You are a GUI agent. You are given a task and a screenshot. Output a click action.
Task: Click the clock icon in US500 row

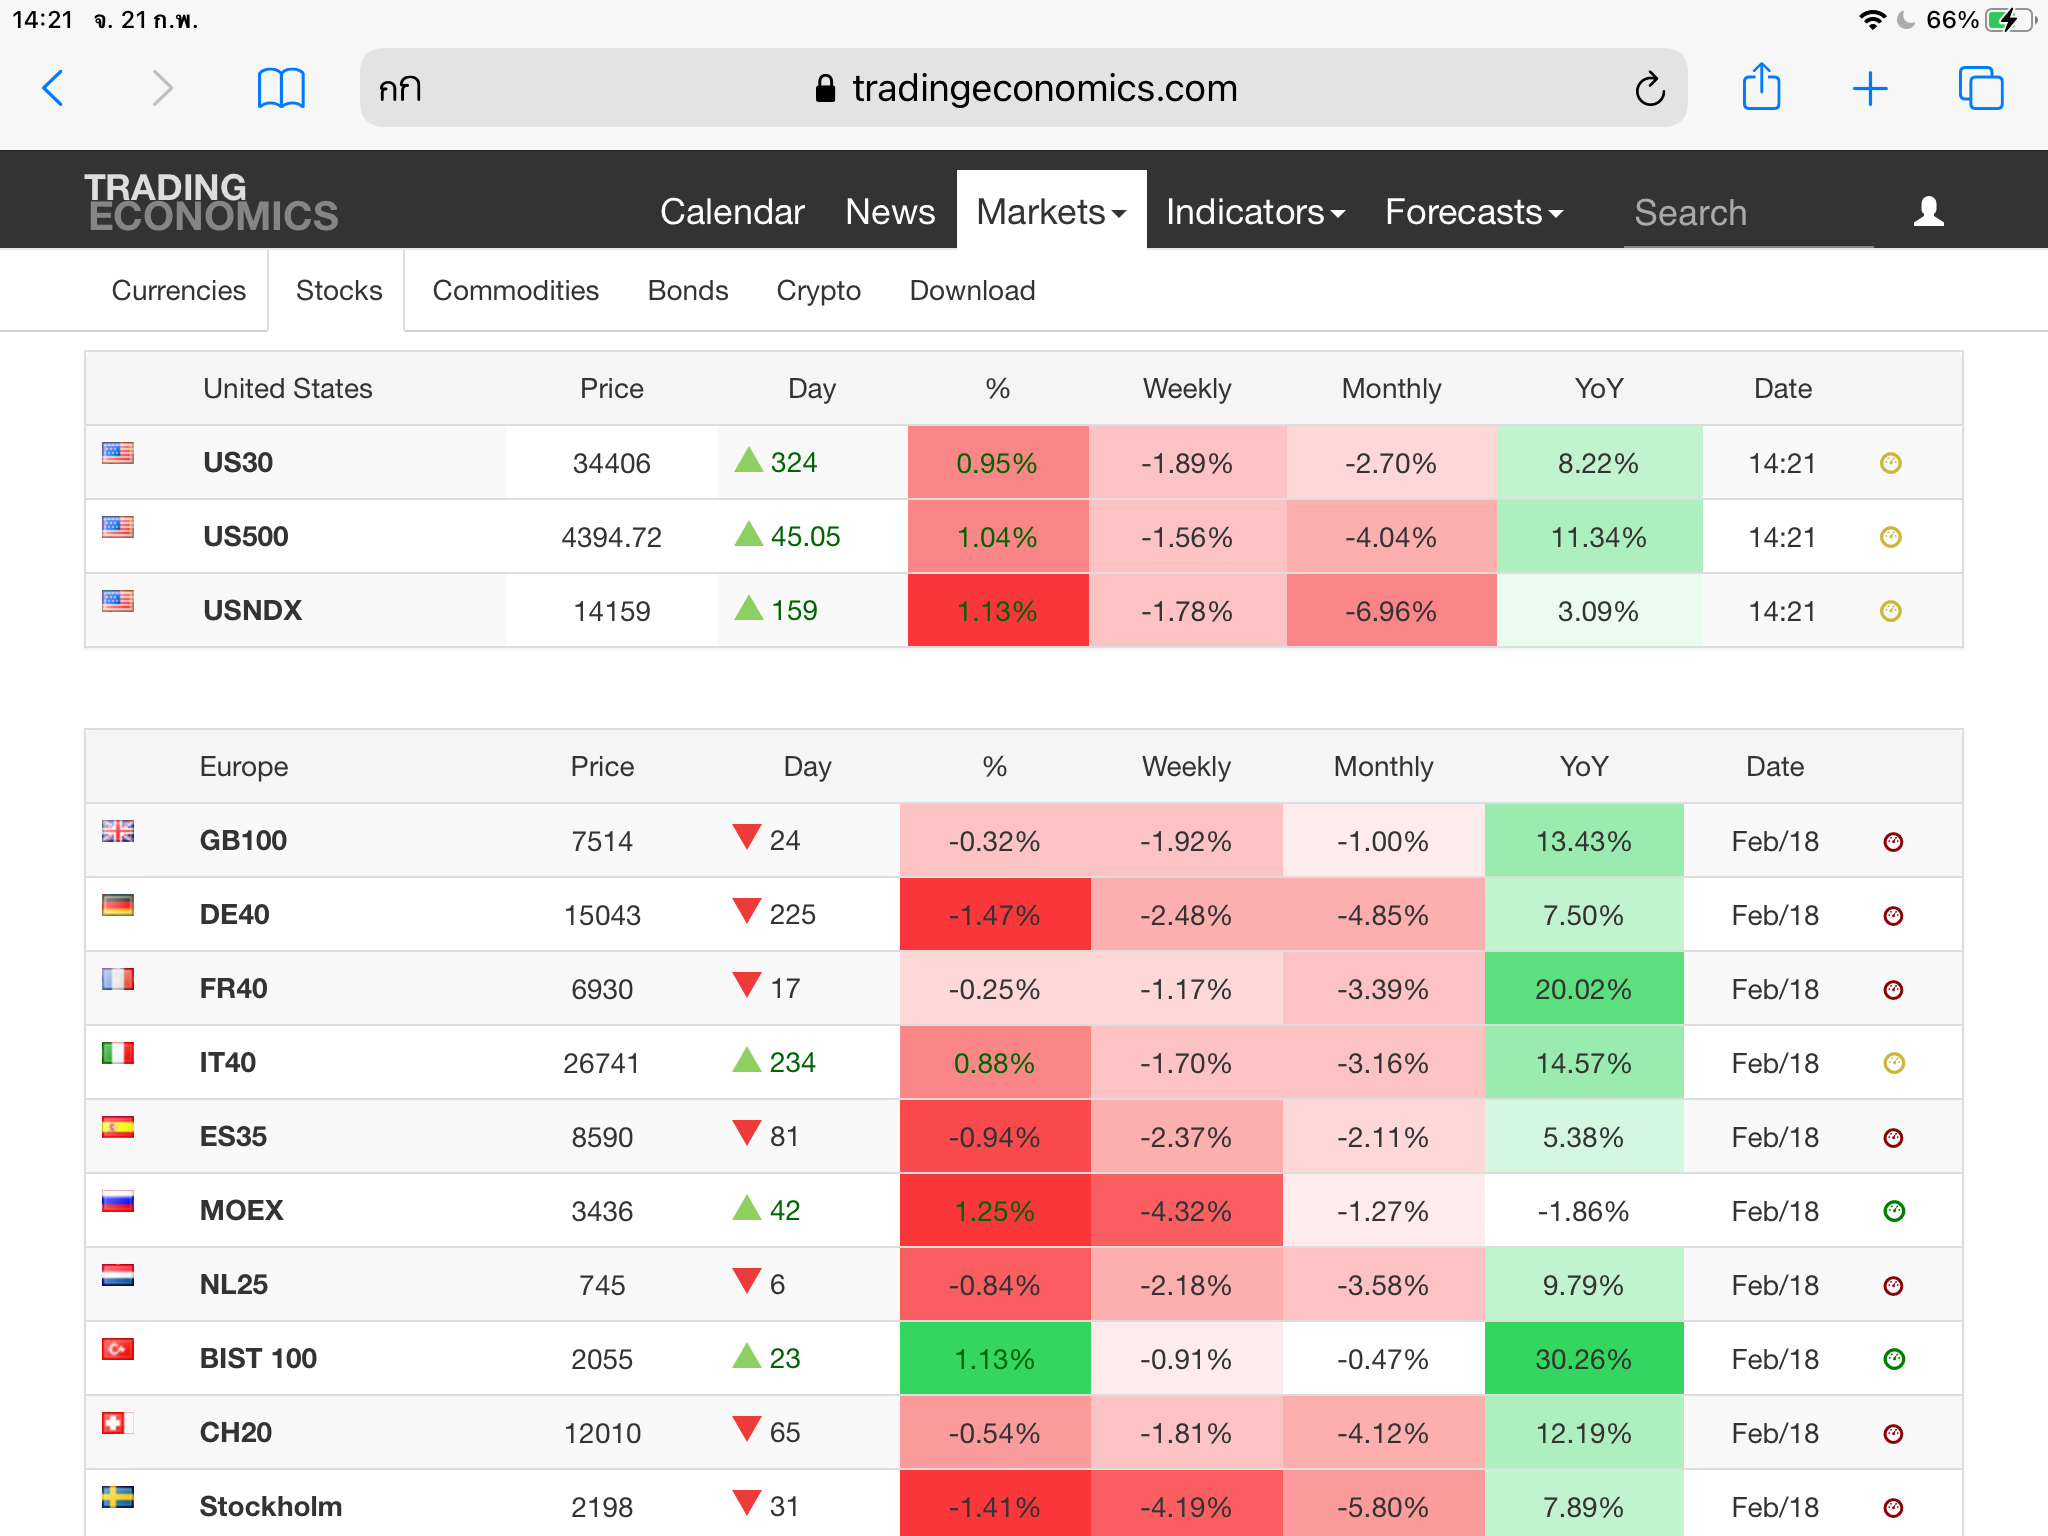coord(1891,537)
